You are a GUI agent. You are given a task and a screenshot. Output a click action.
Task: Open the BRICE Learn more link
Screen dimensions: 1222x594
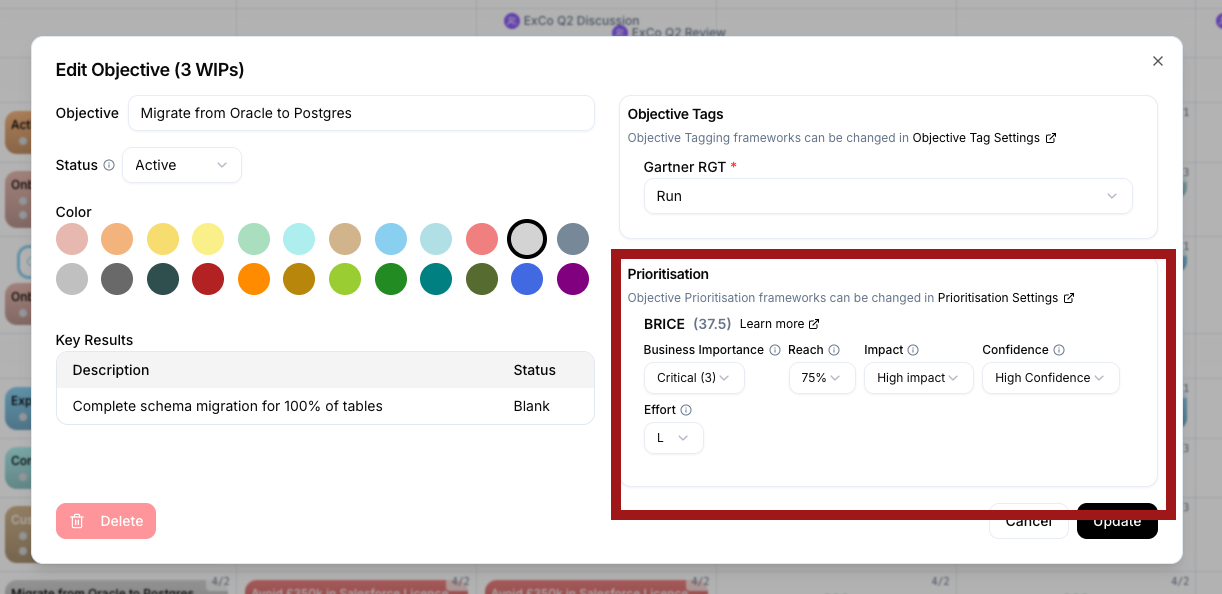point(779,324)
